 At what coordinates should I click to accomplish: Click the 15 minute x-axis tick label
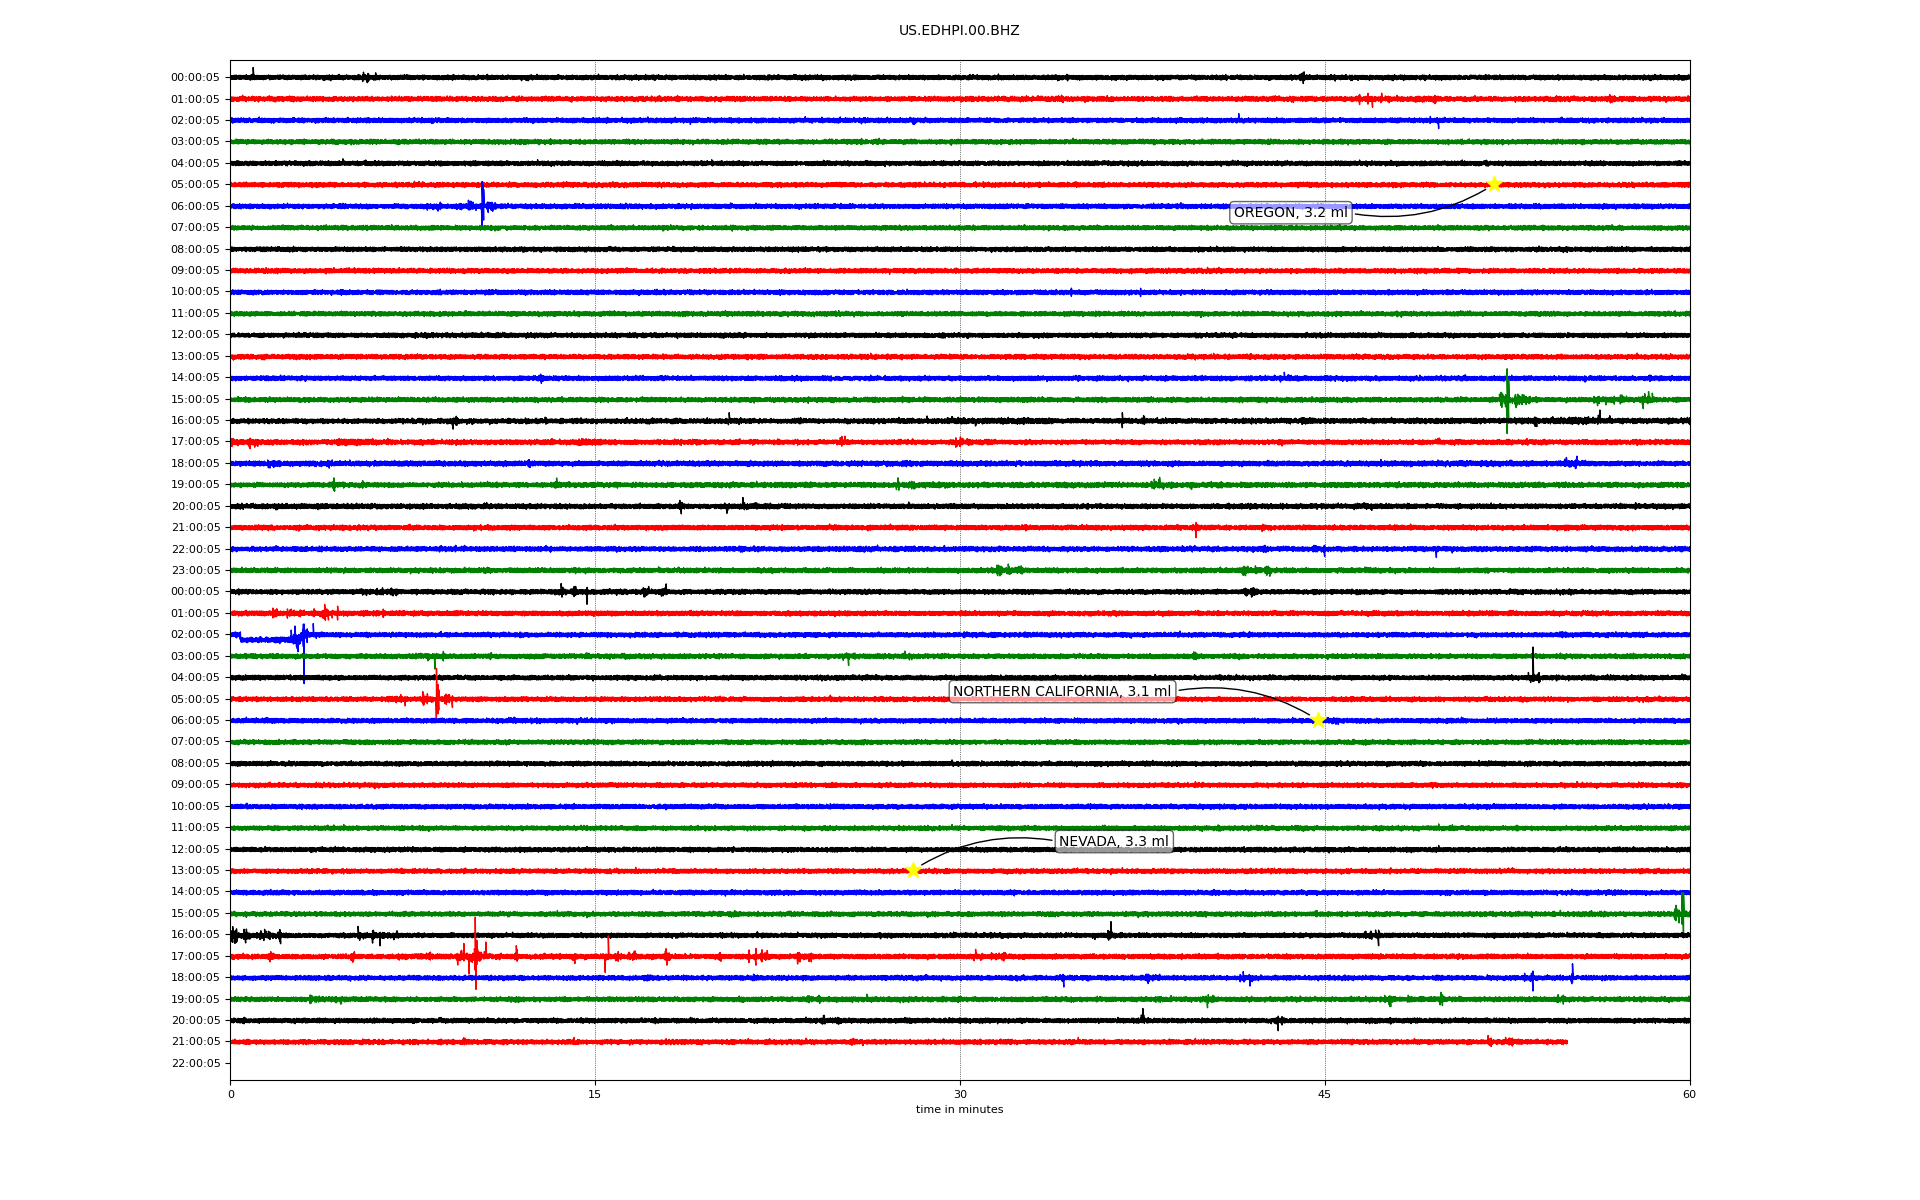pos(595,1094)
